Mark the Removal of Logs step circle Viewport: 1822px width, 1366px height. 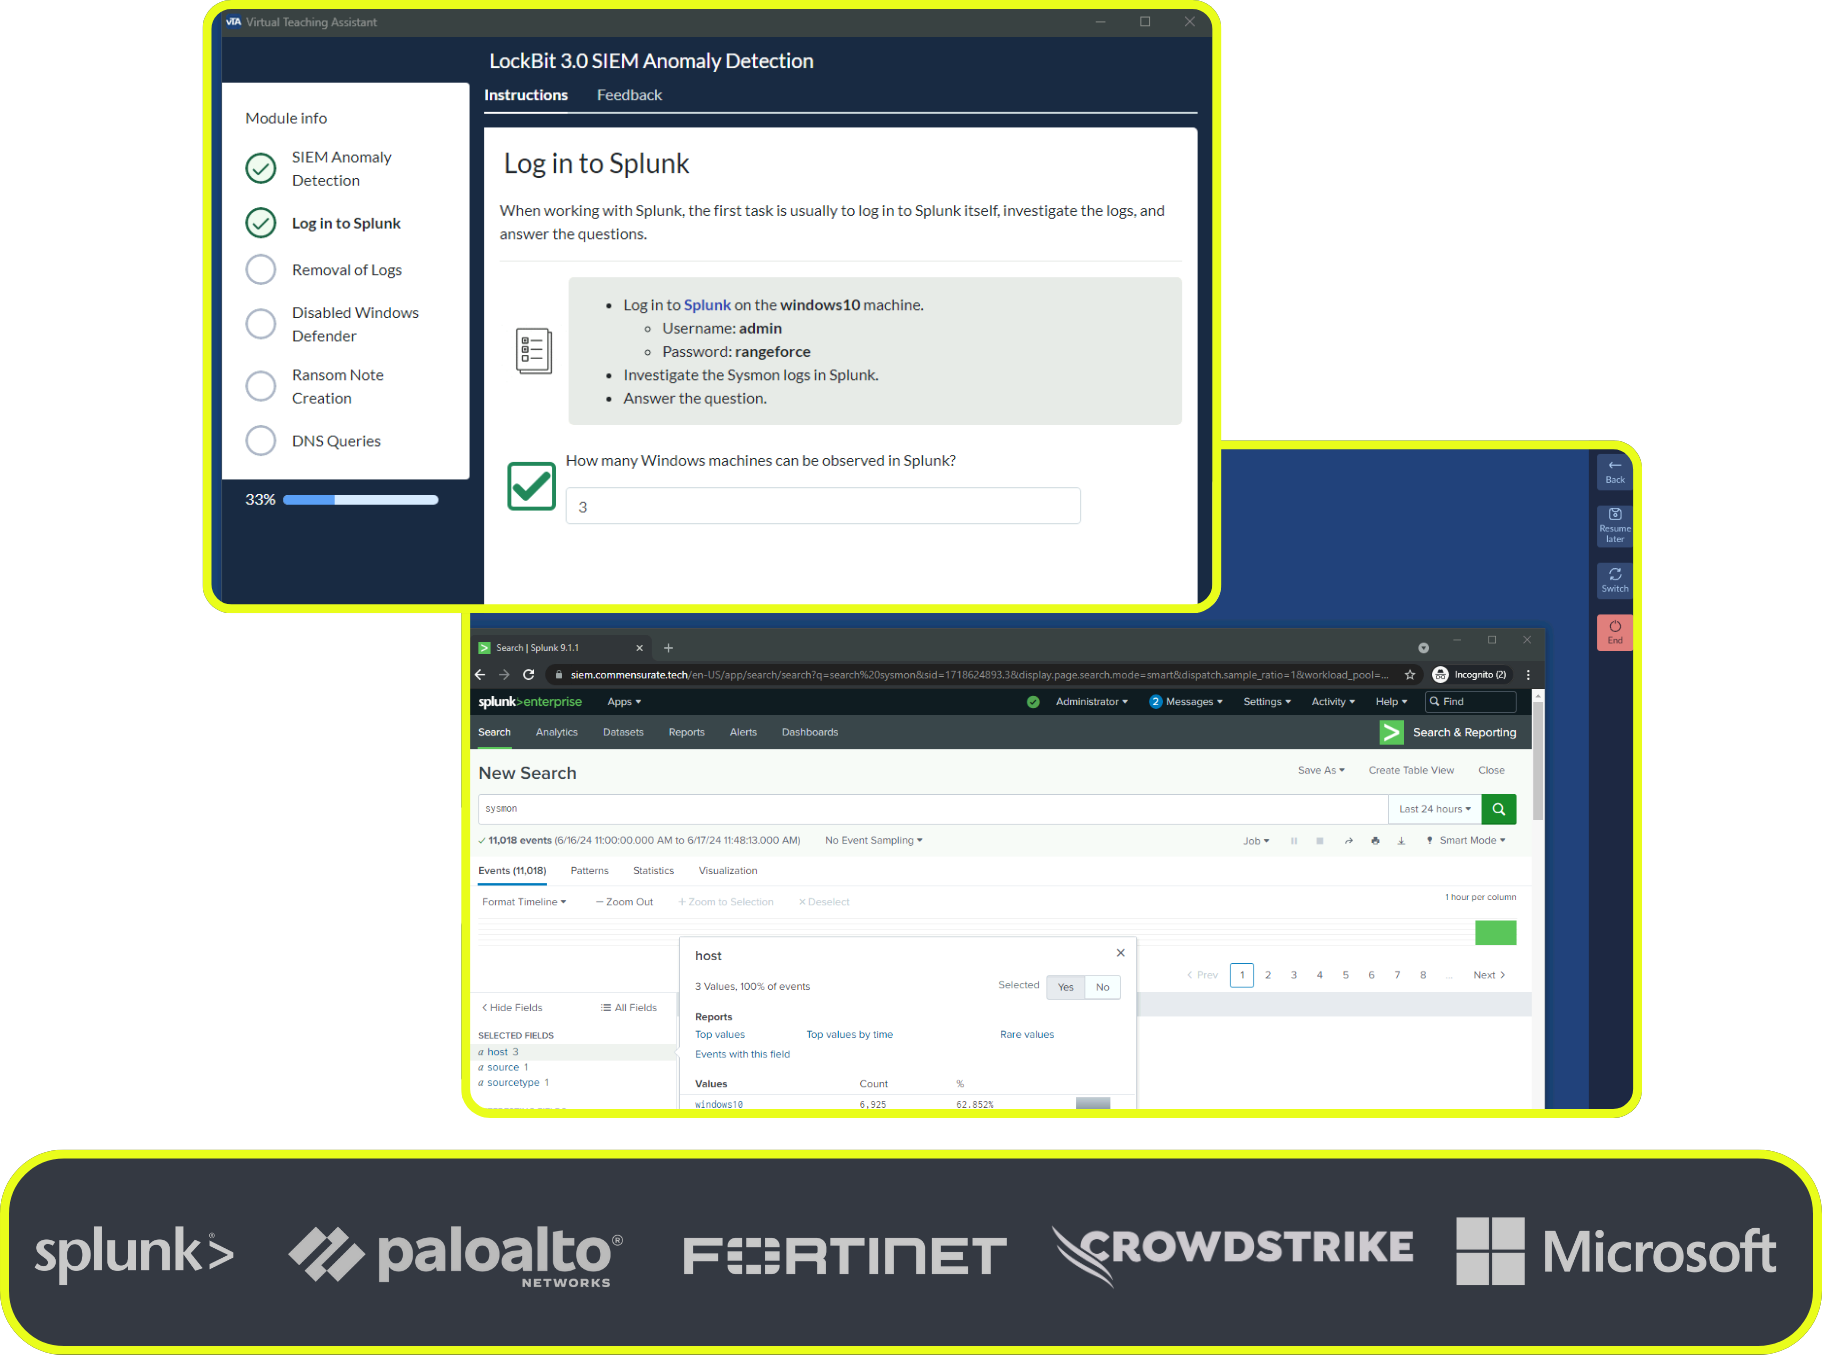[260, 269]
